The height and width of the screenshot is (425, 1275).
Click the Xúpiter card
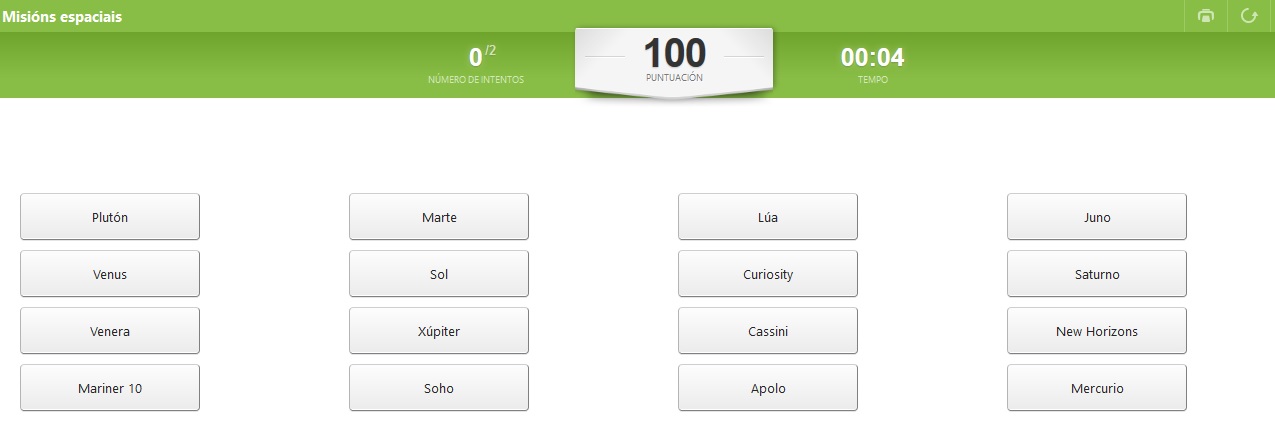439,331
